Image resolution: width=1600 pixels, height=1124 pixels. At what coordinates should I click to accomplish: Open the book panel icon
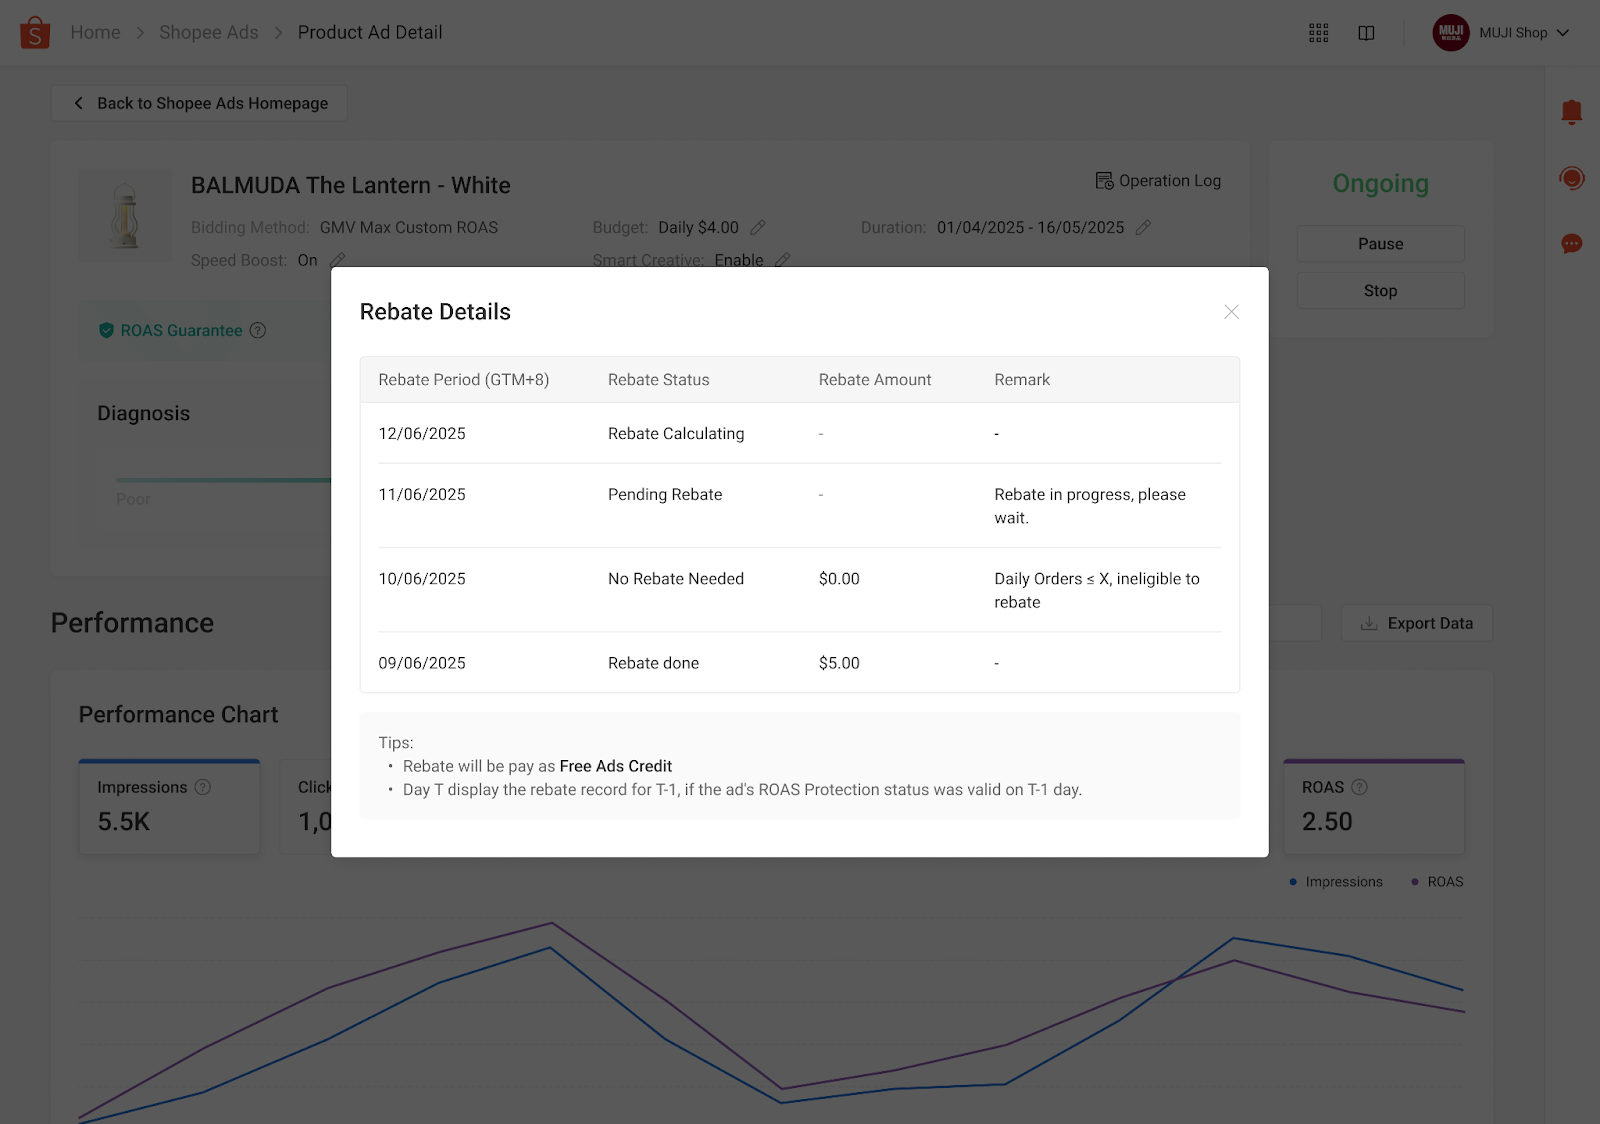(1366, 33)
